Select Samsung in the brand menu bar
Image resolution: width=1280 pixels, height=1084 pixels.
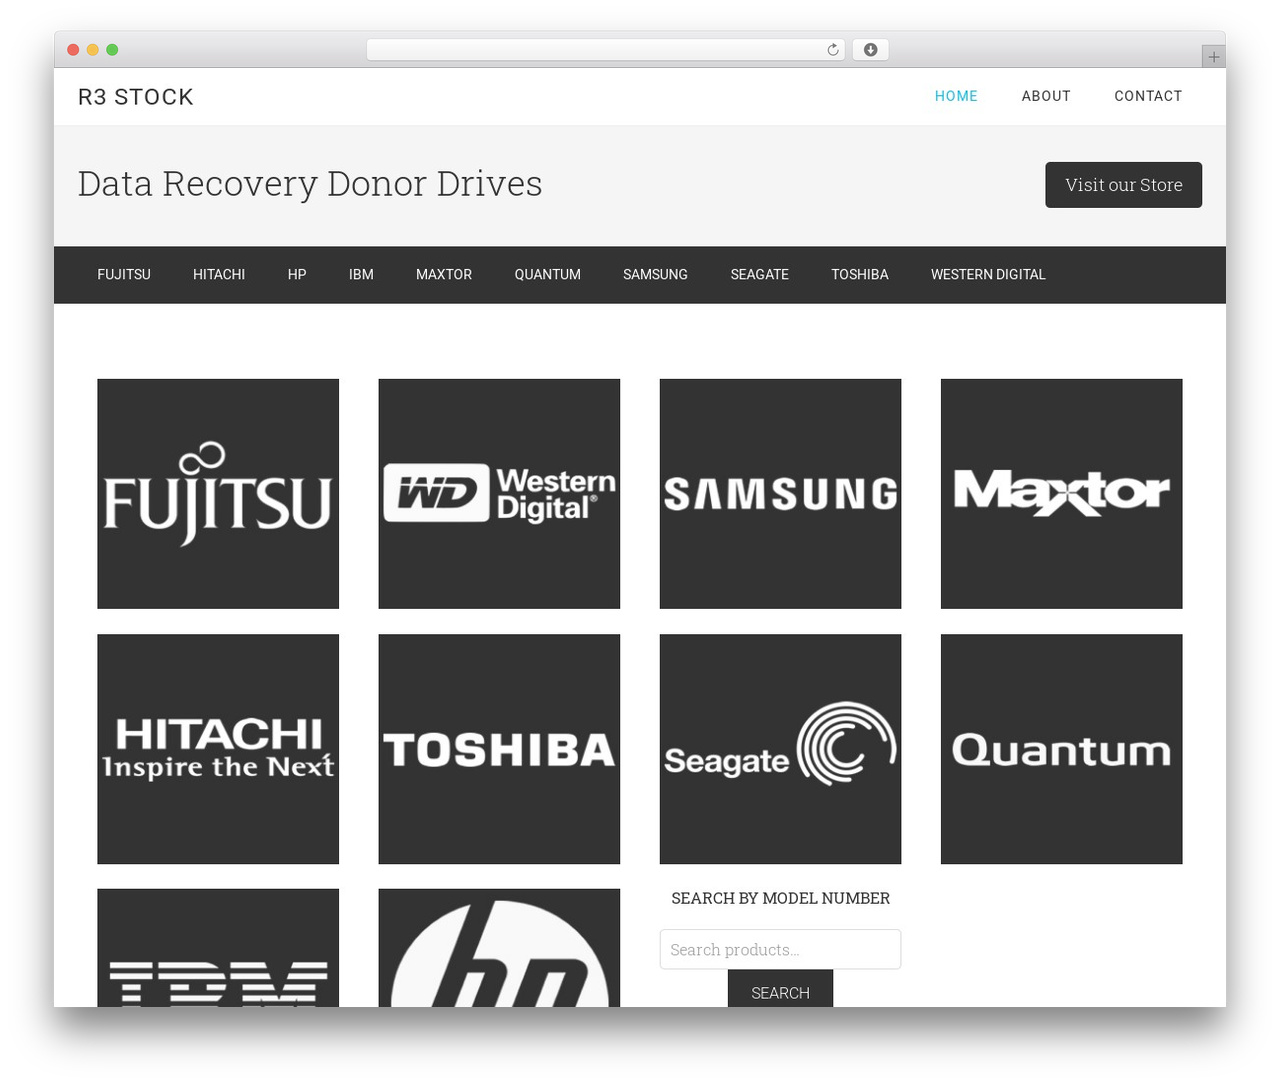(655, 274)
